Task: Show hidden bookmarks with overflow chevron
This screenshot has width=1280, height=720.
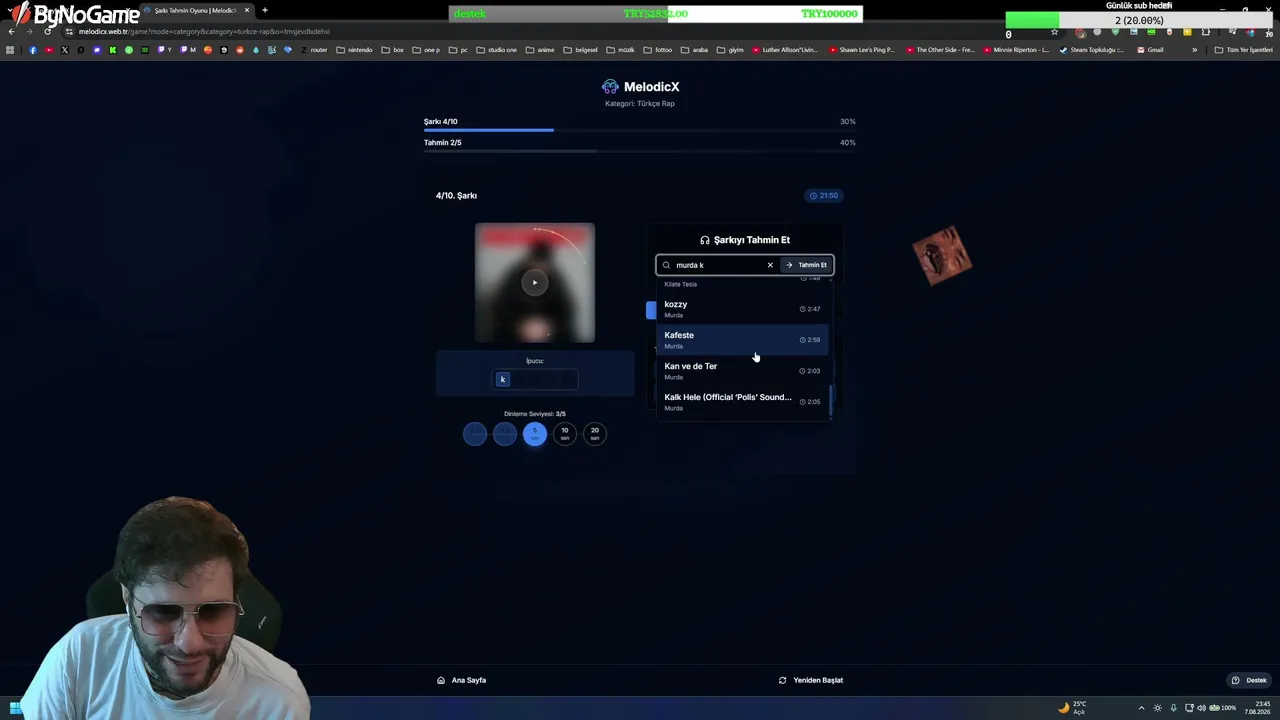Action: 1194,50
